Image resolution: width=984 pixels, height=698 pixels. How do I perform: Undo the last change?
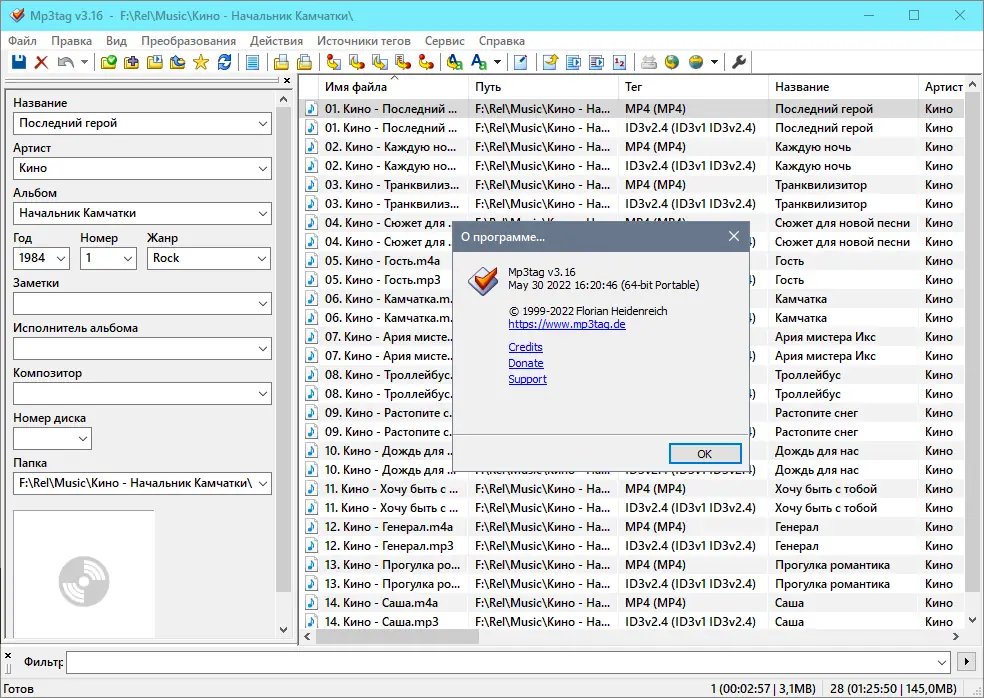pos(65,62)
